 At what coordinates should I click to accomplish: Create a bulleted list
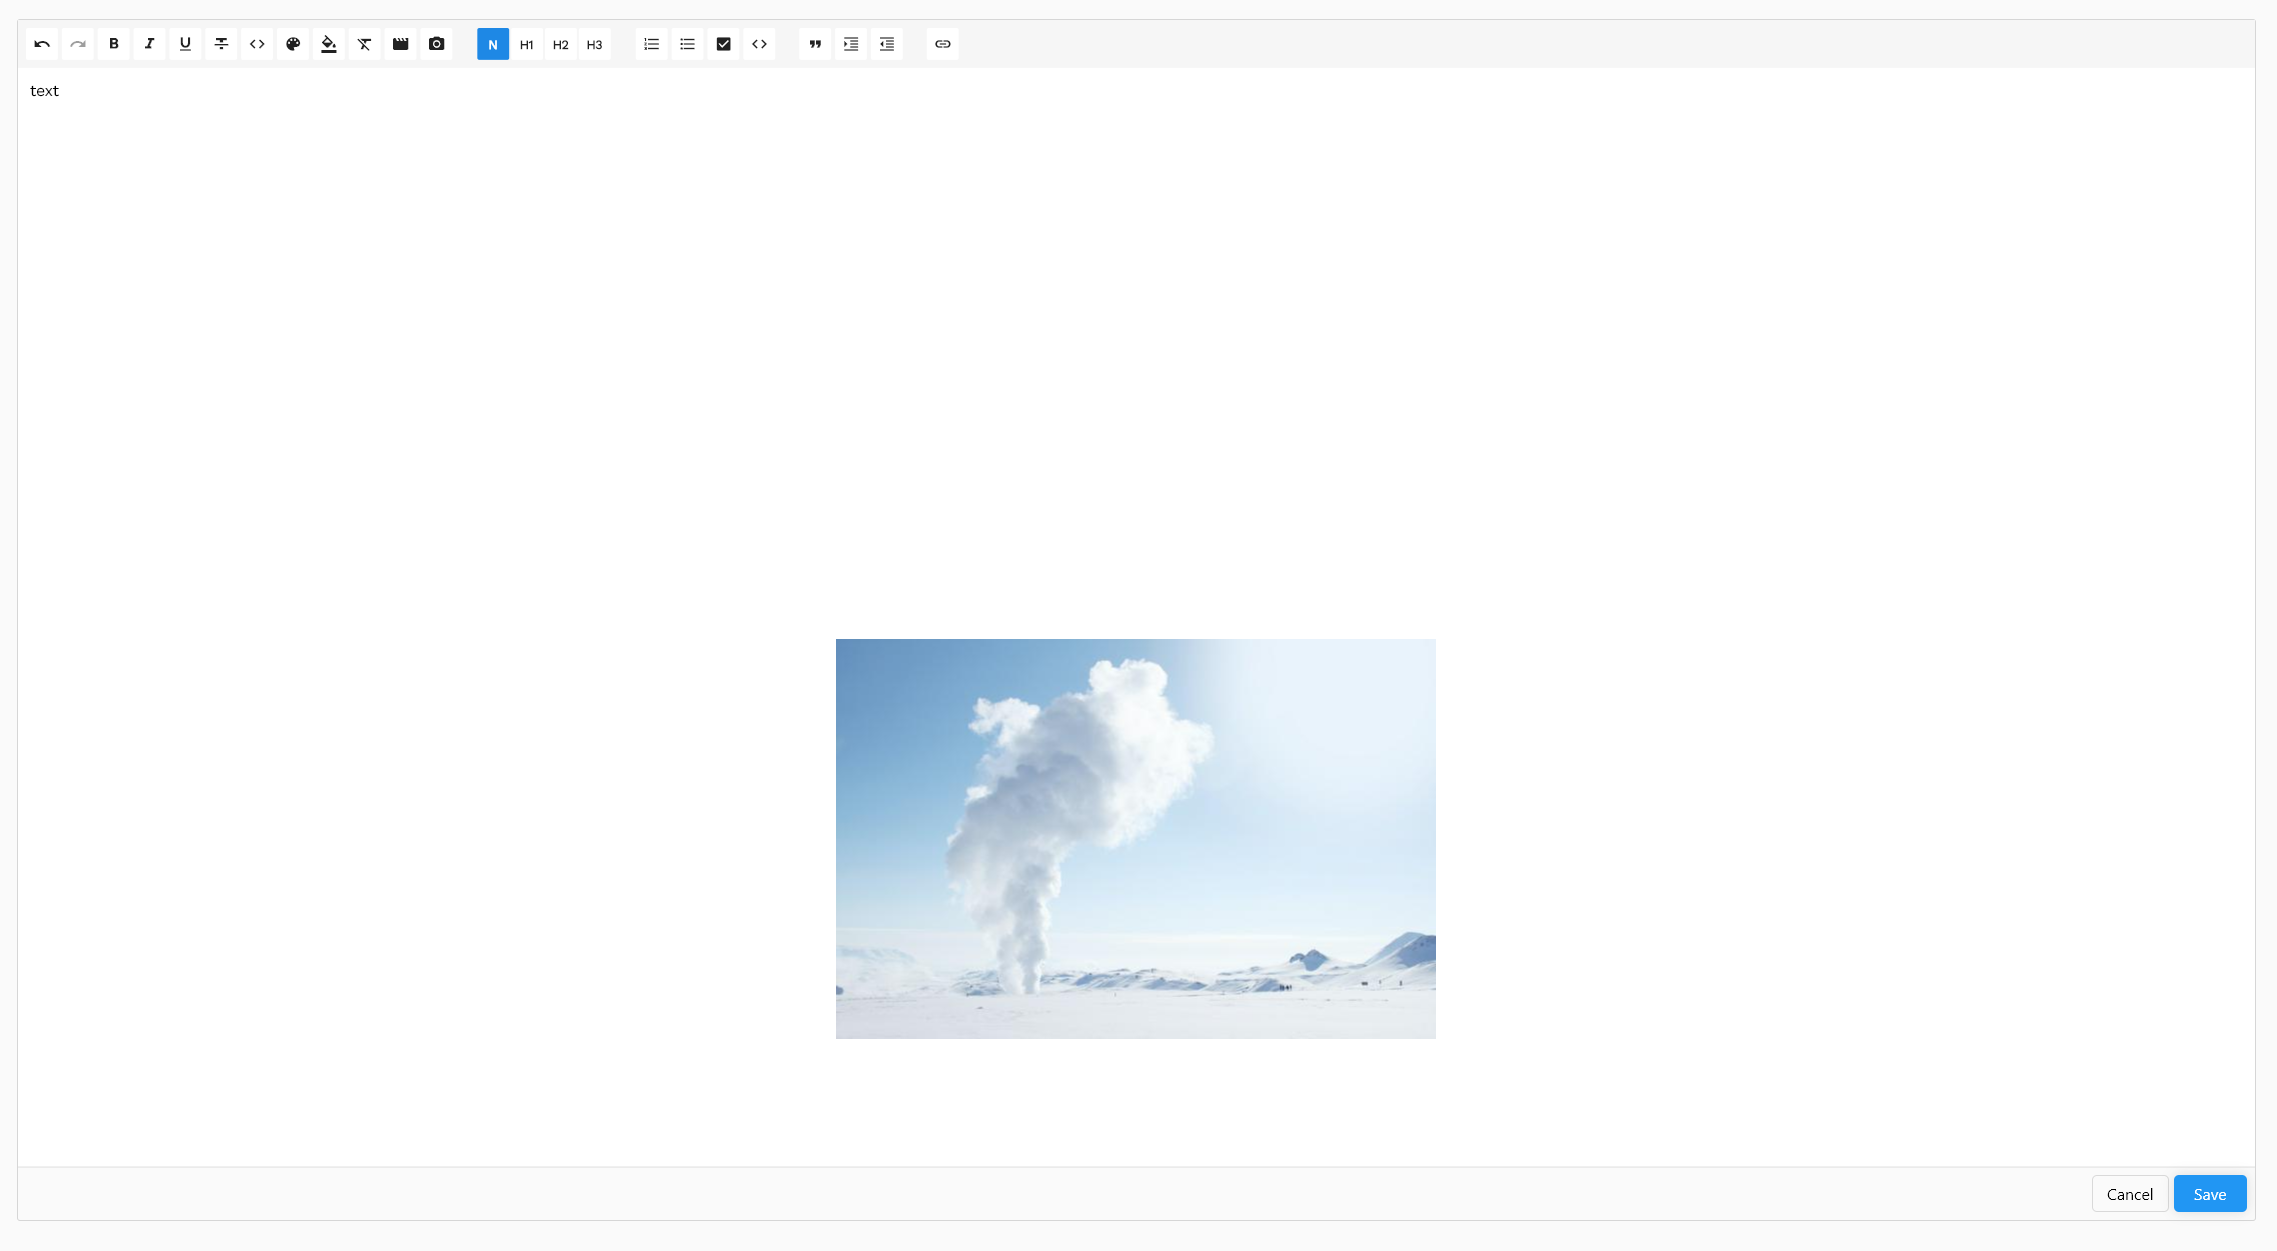pos(688,44)
